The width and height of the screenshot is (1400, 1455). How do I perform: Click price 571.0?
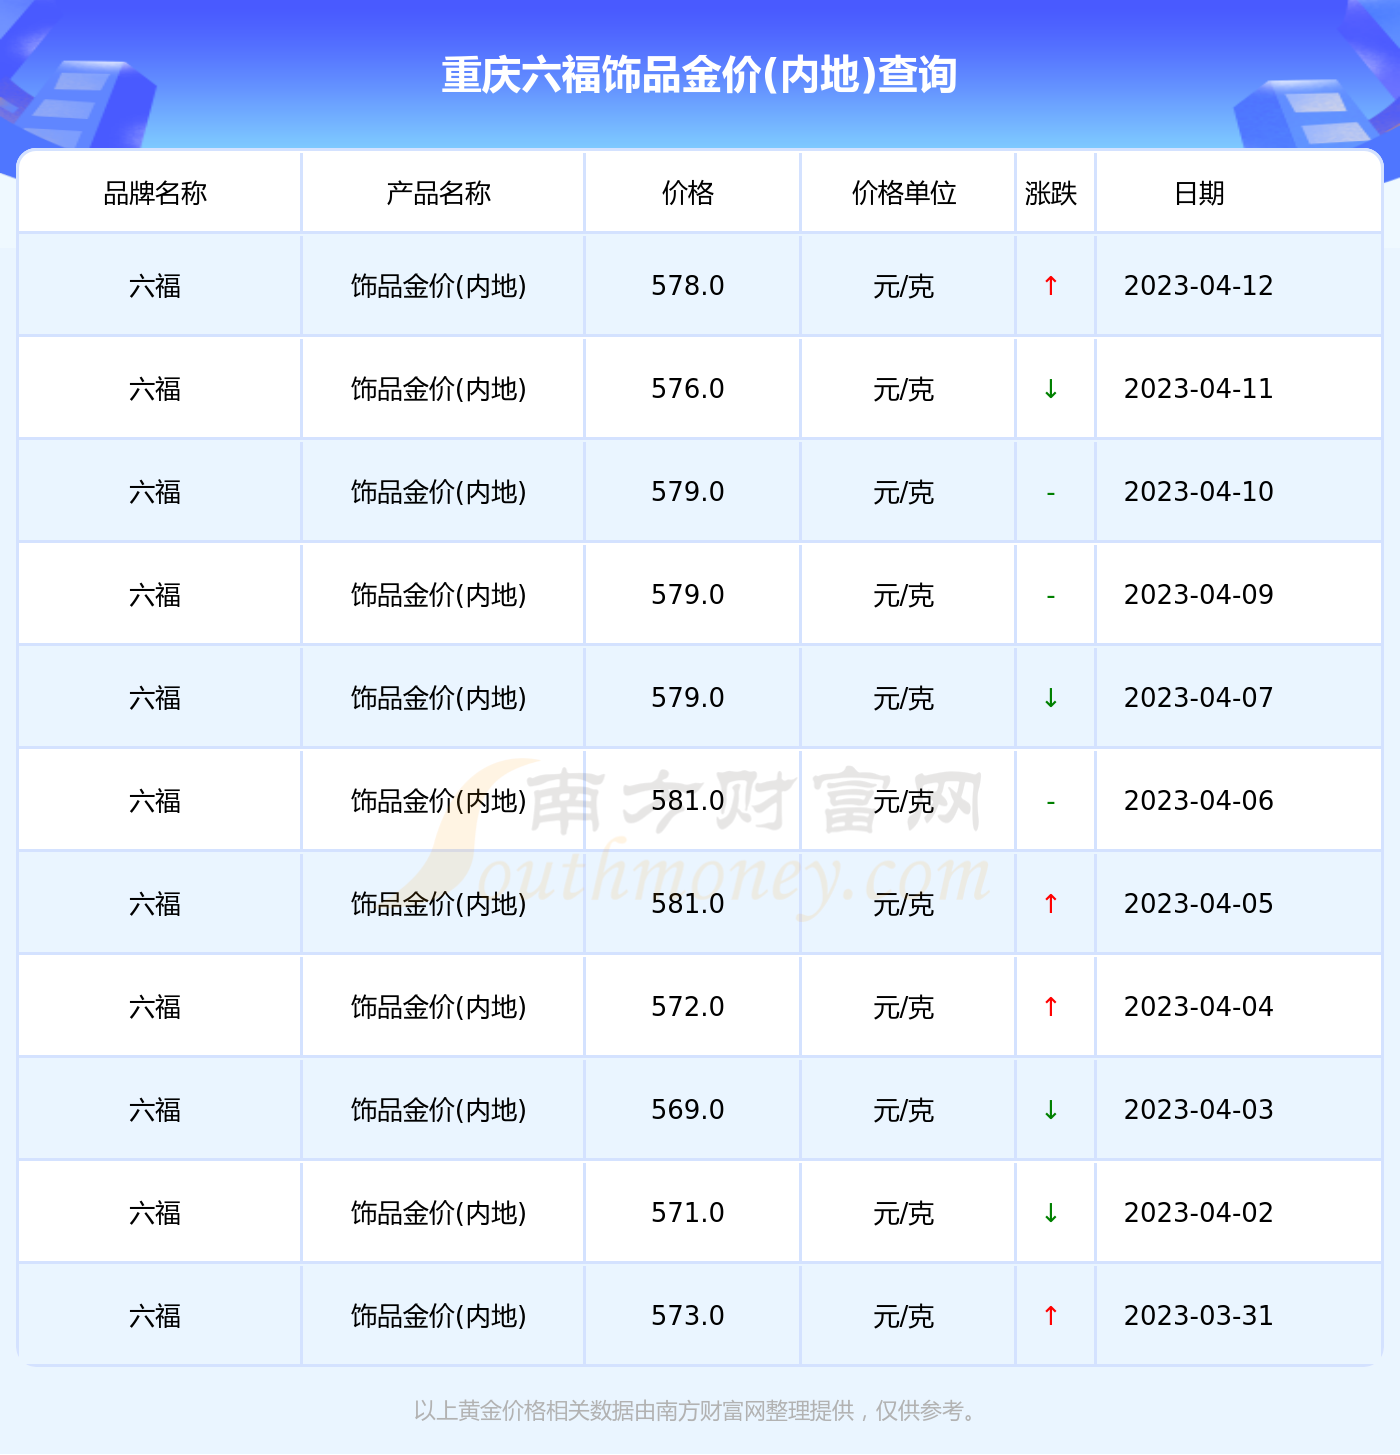[x=688, y=1213]
